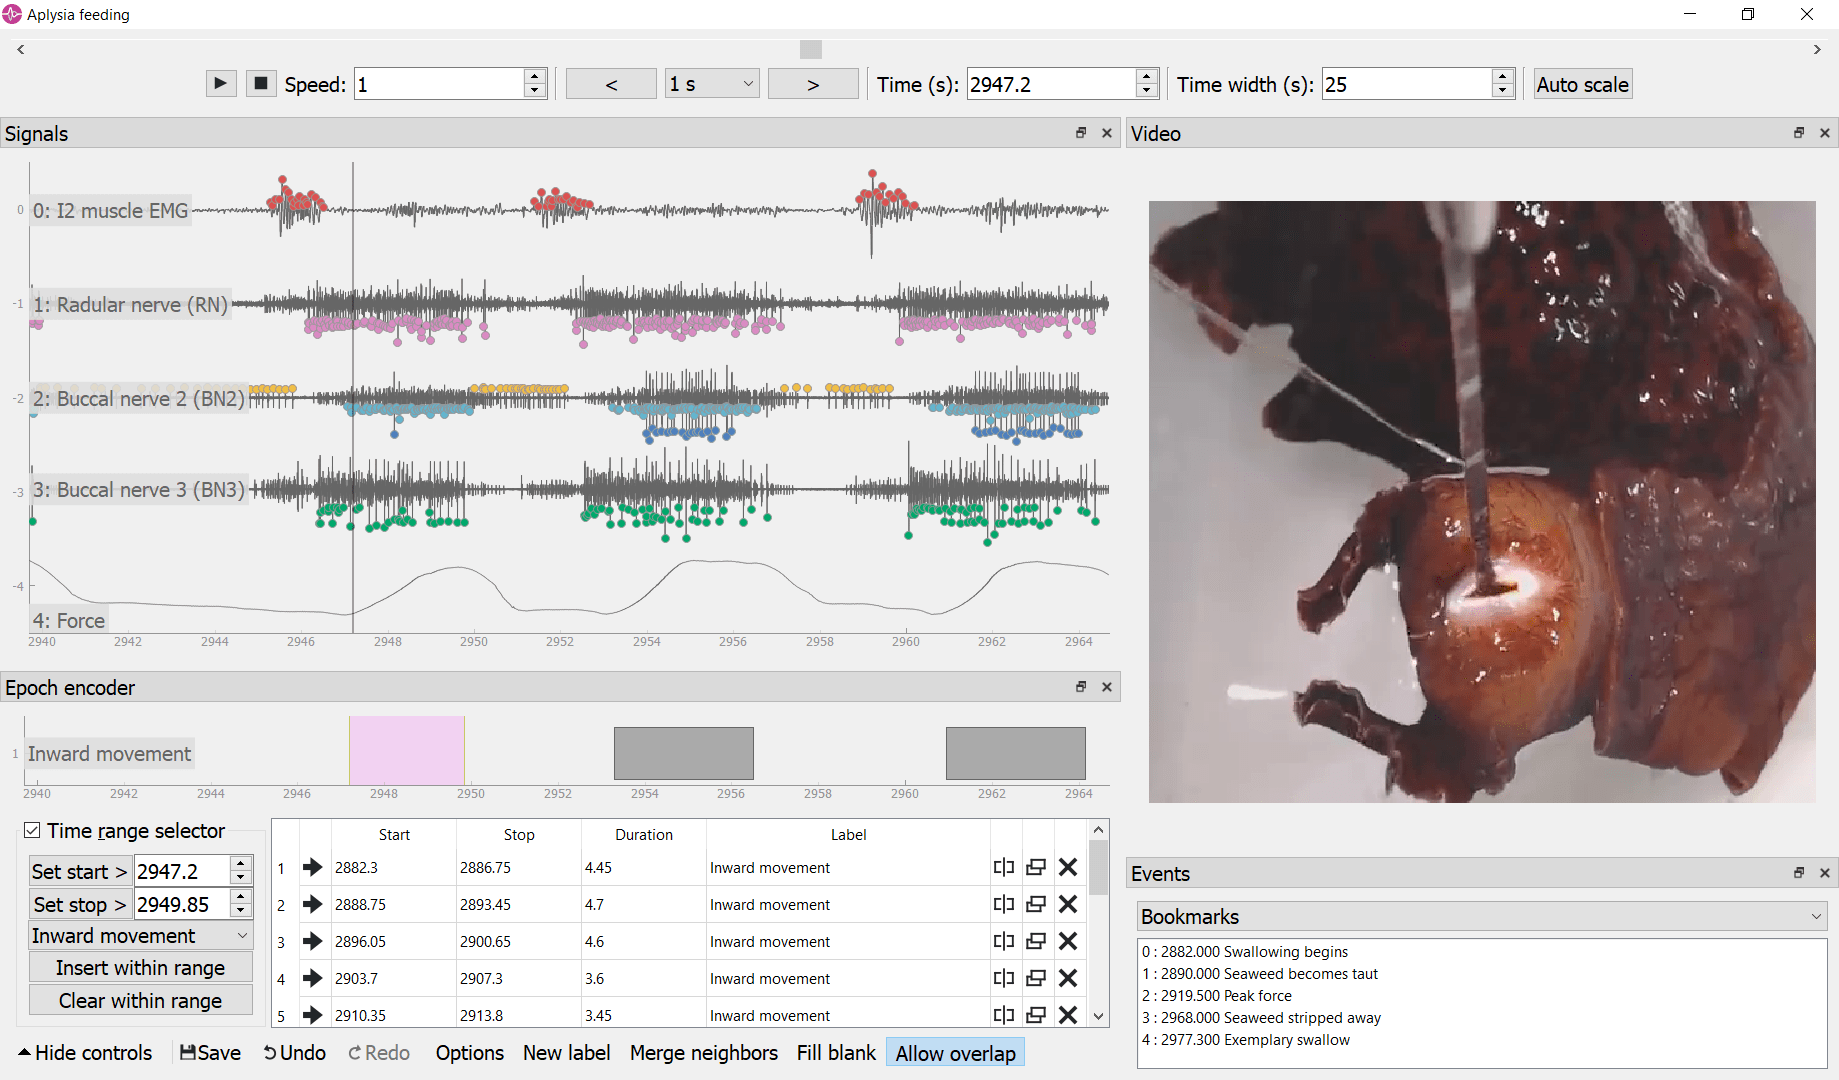Click the Auto scale button
The width and height of the screenshot is (1839, 1080).
[1582, 84]
